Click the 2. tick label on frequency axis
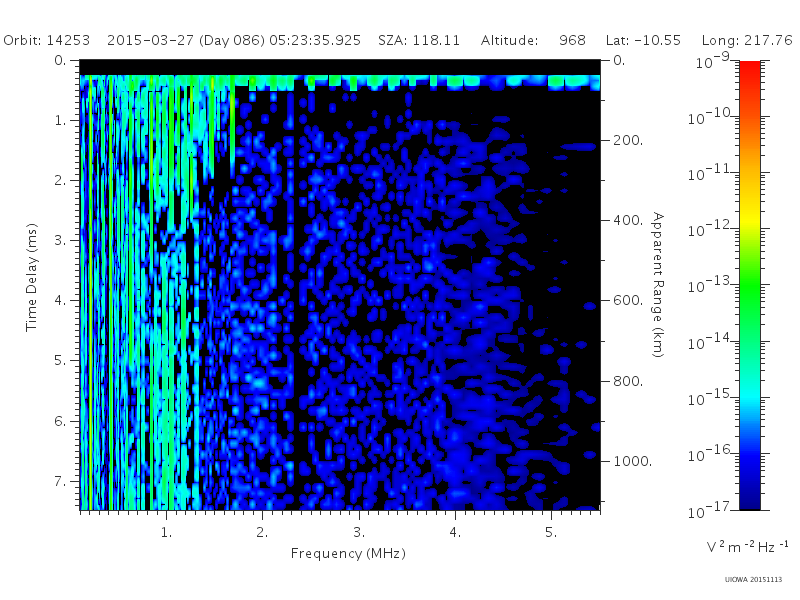 (x=262, y=532)
